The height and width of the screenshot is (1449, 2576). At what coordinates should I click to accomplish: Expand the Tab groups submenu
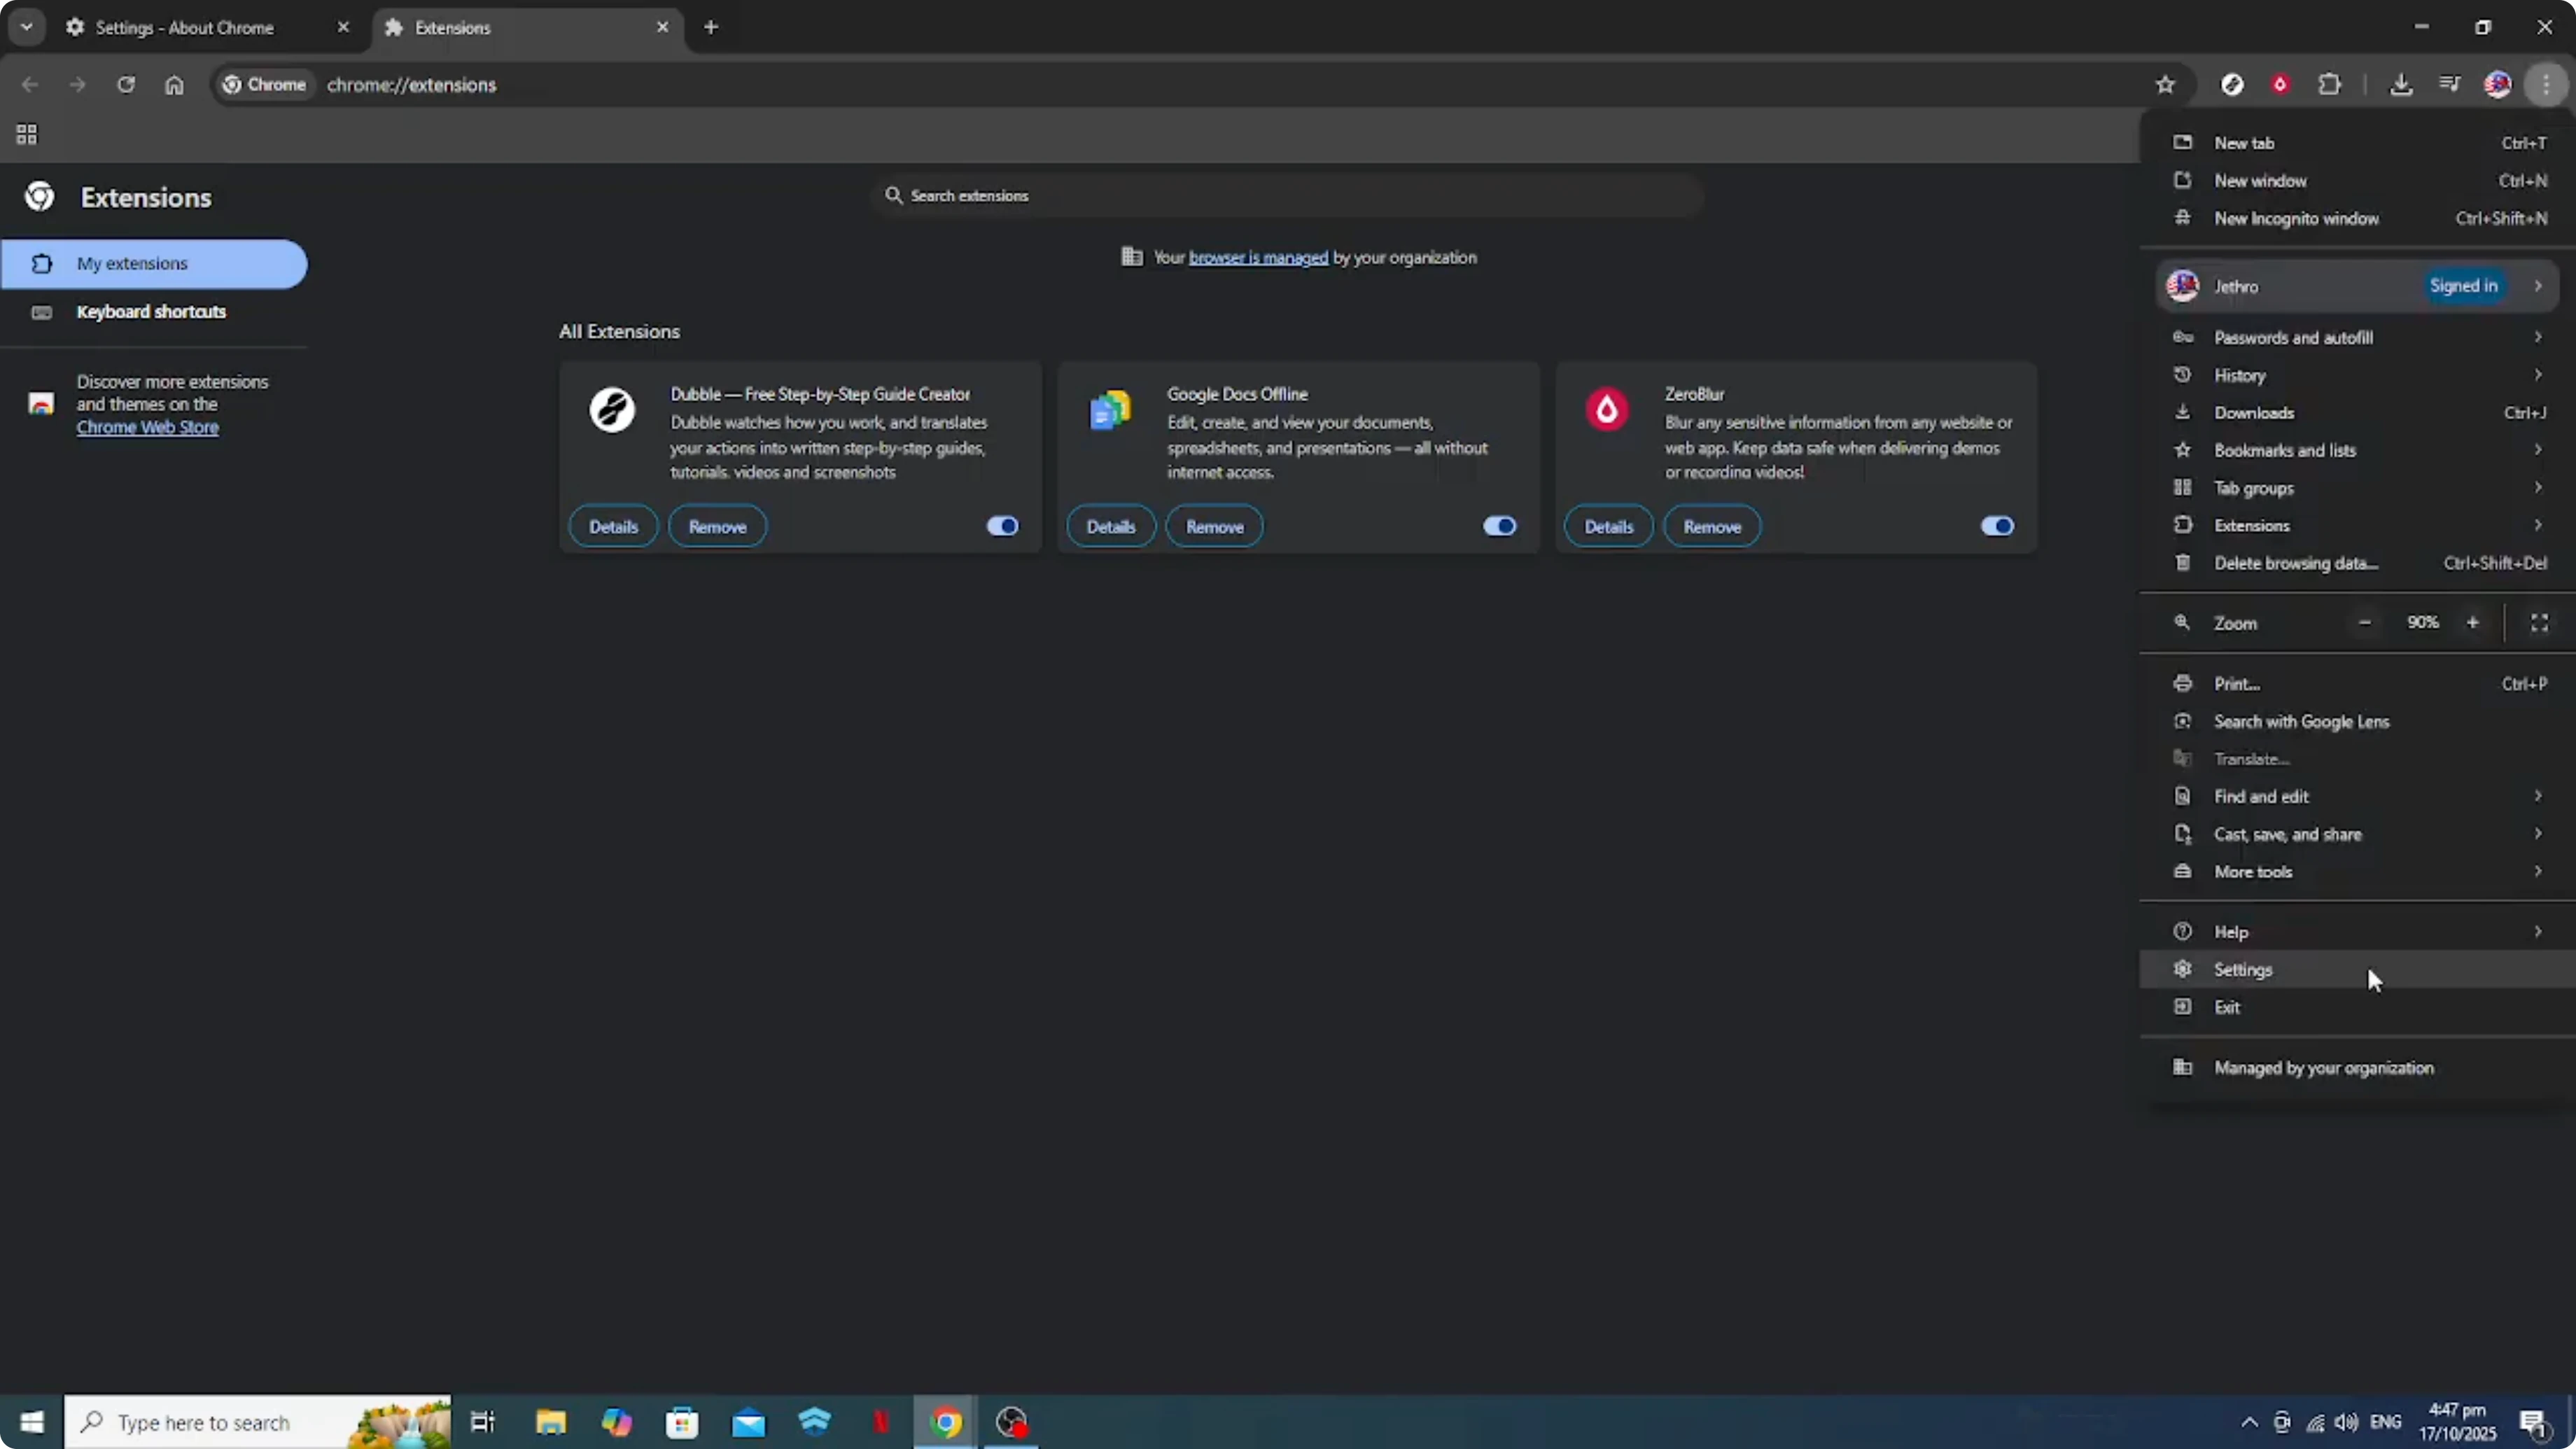coord(2358,489)
